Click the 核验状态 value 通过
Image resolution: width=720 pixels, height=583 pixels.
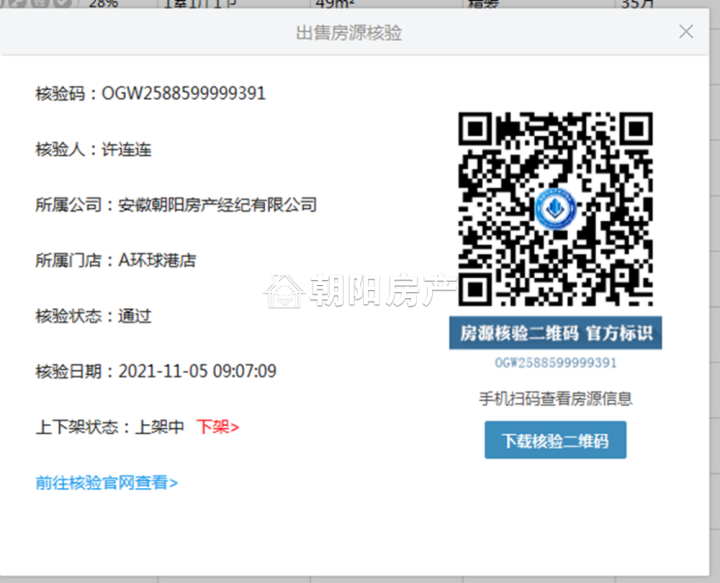[135, 316]
